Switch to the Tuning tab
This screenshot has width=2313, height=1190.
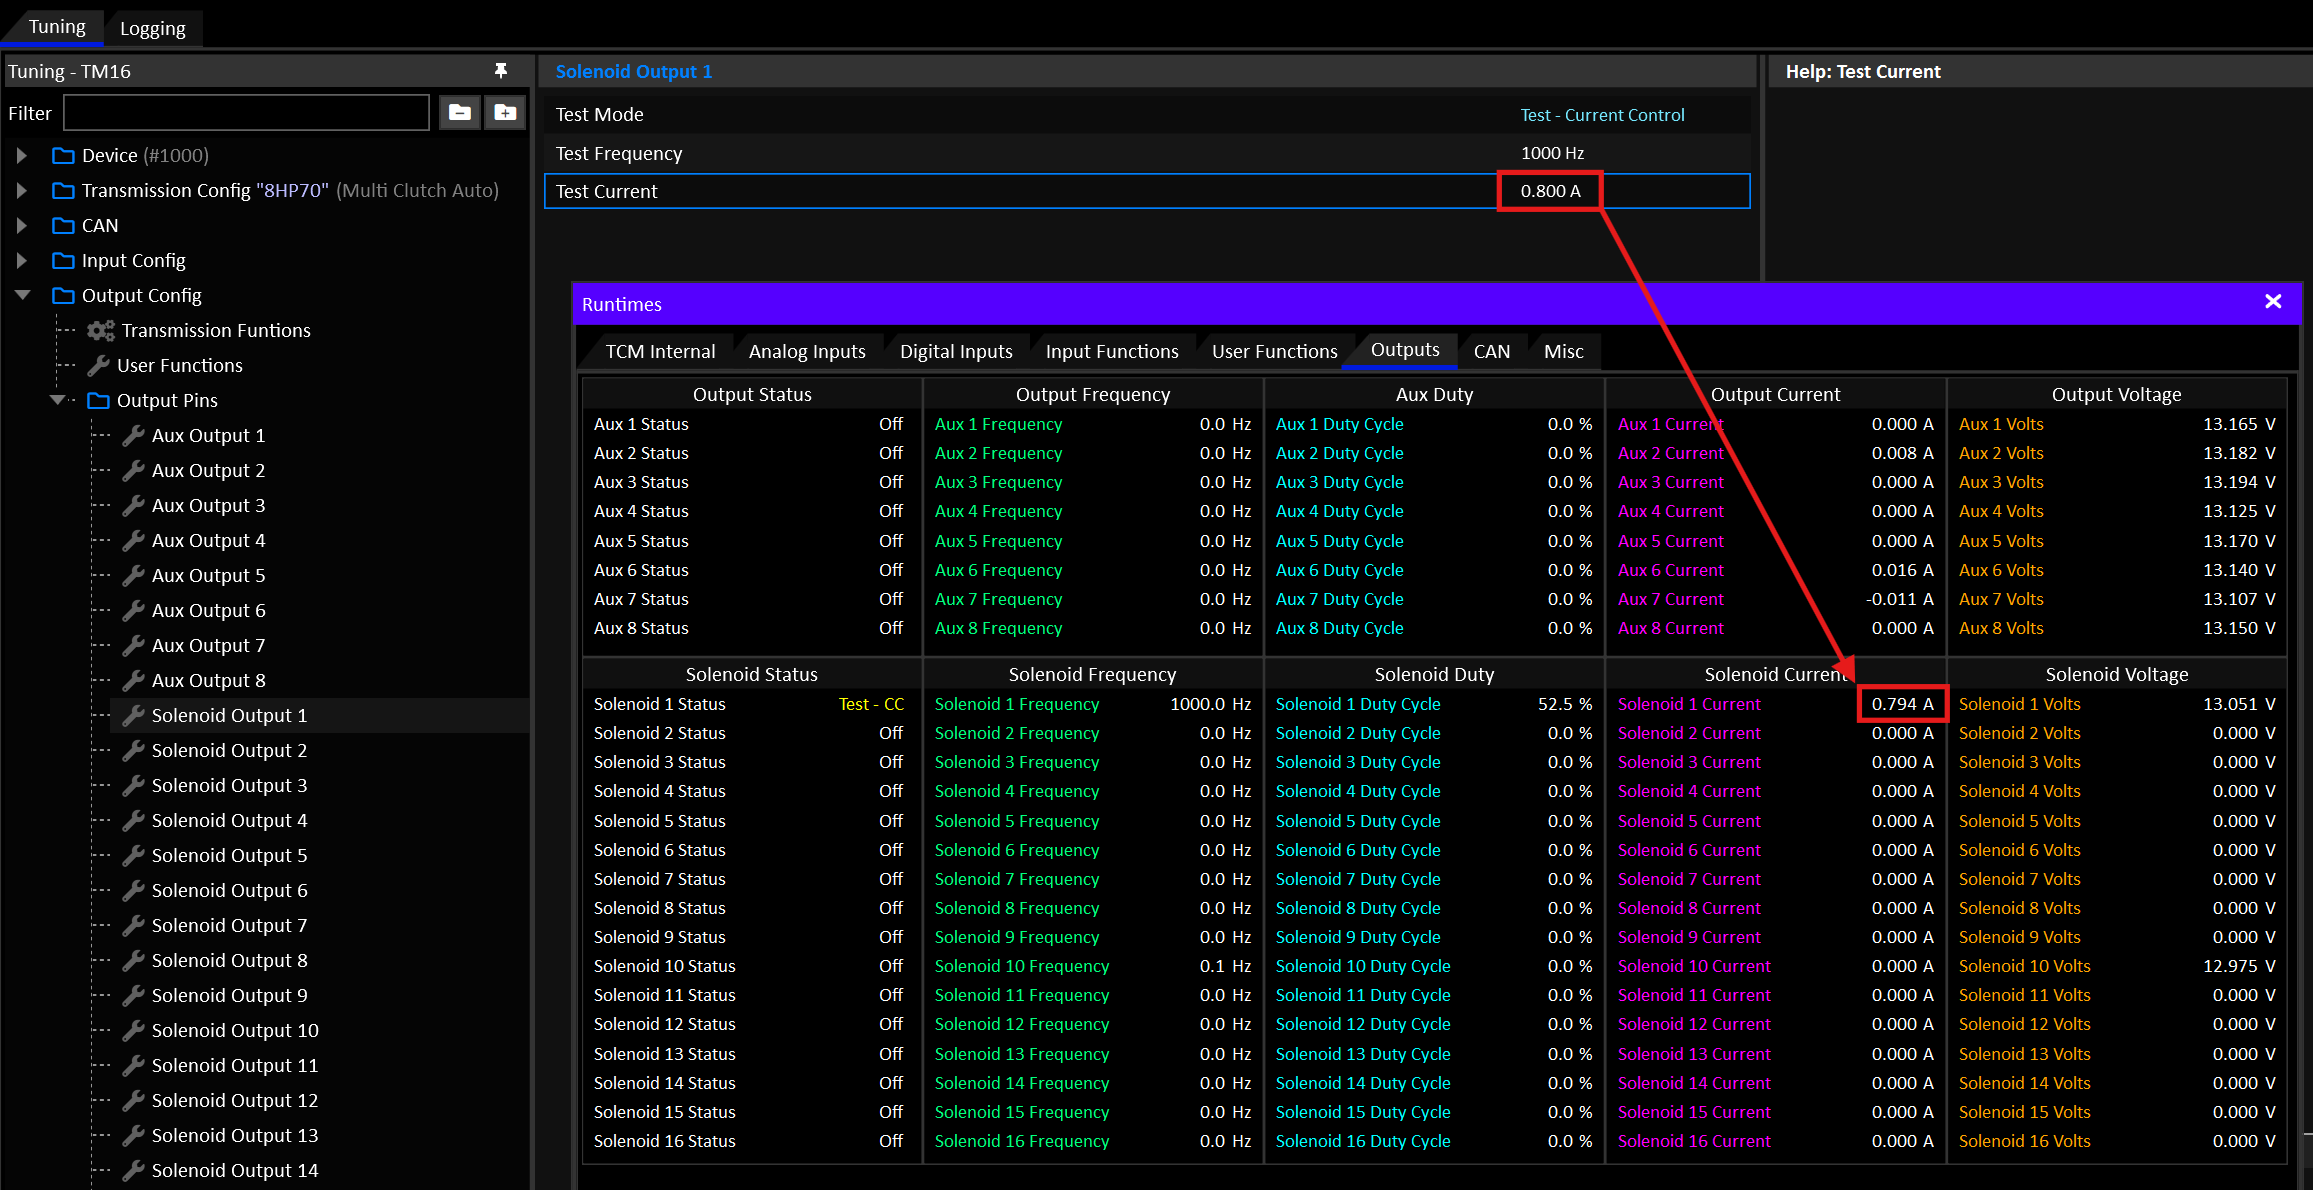tap(57, 27)
